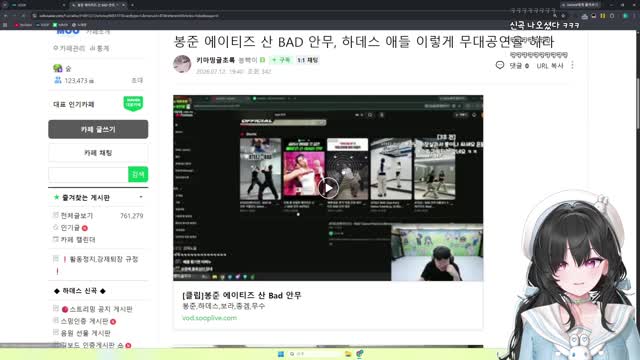The width and height of the screenshot is (640, 360).
Task: Click the taskbar search box
Action: (x=314, y=354)
